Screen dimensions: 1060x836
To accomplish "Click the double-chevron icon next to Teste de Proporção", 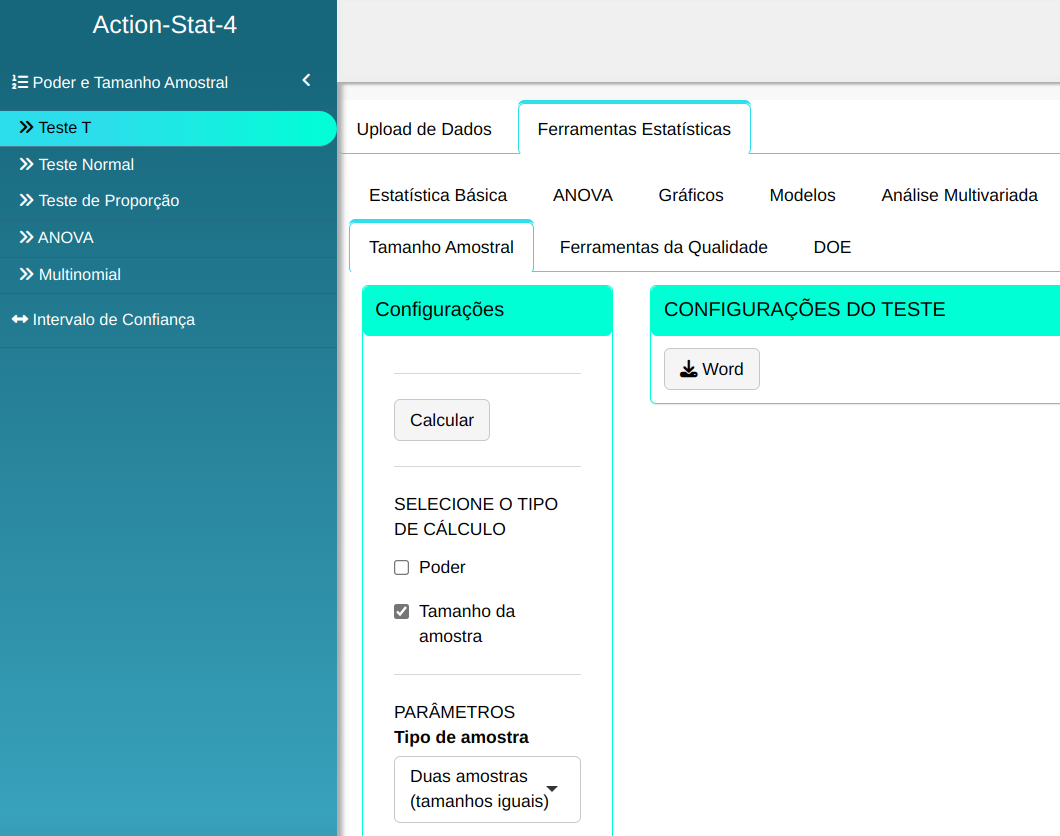I will (x=26, y=201).
